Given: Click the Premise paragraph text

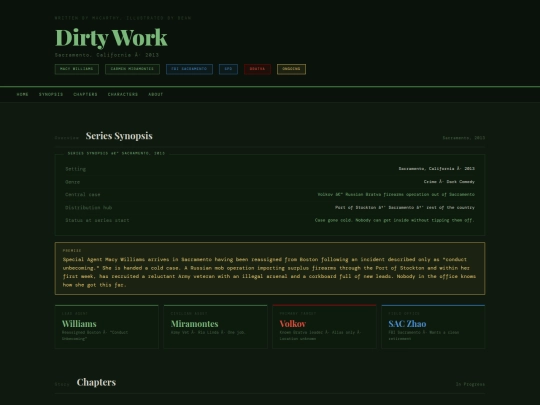Looking at the screenshot, I should tap(269, 272).
